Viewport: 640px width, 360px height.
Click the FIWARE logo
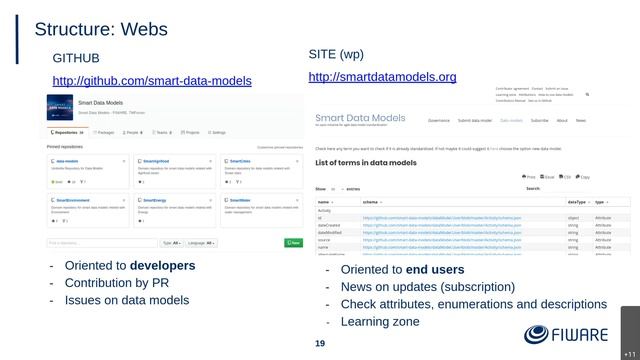tap(566, 335)
